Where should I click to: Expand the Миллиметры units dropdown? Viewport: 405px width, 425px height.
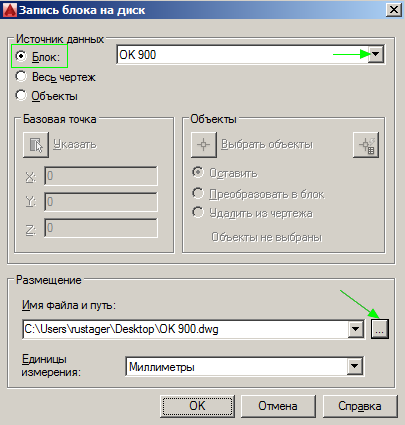point(355,367)
